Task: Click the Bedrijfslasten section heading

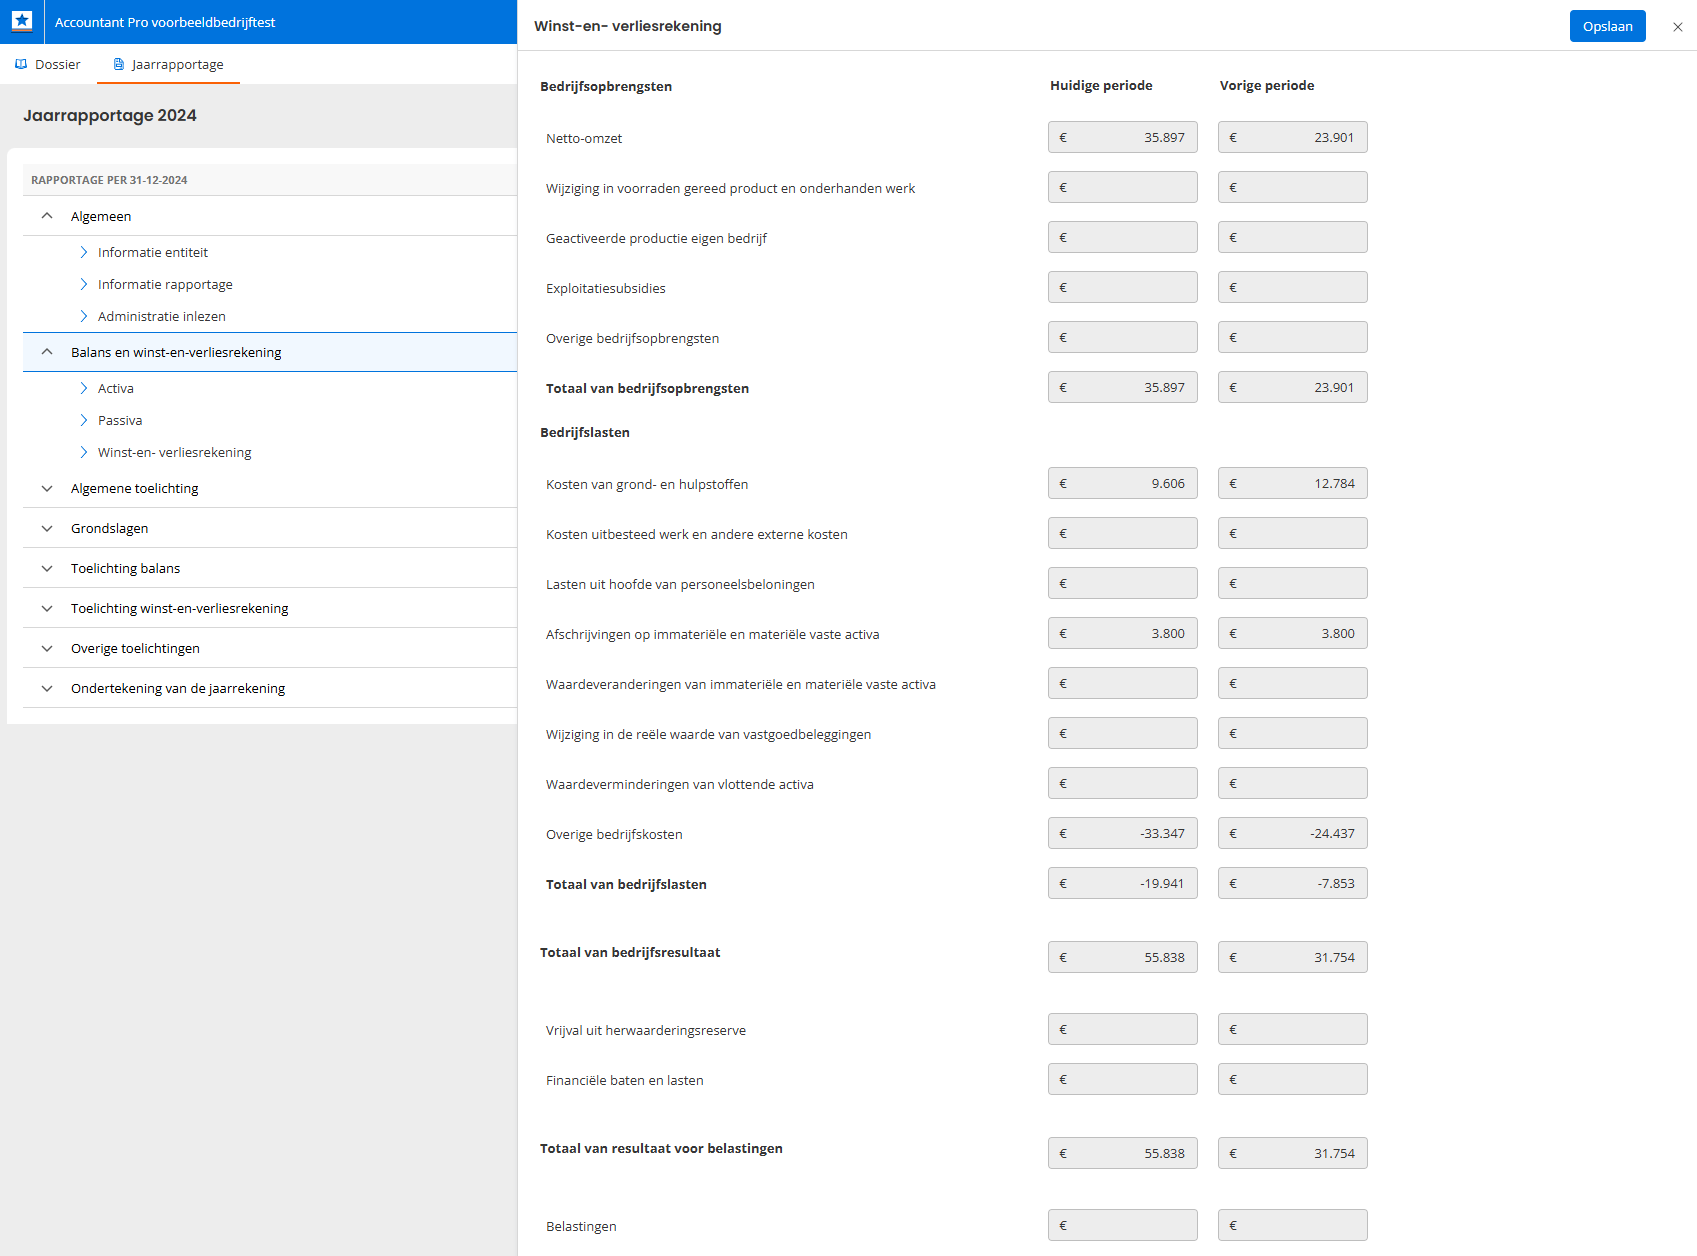Action: [585, 432]
